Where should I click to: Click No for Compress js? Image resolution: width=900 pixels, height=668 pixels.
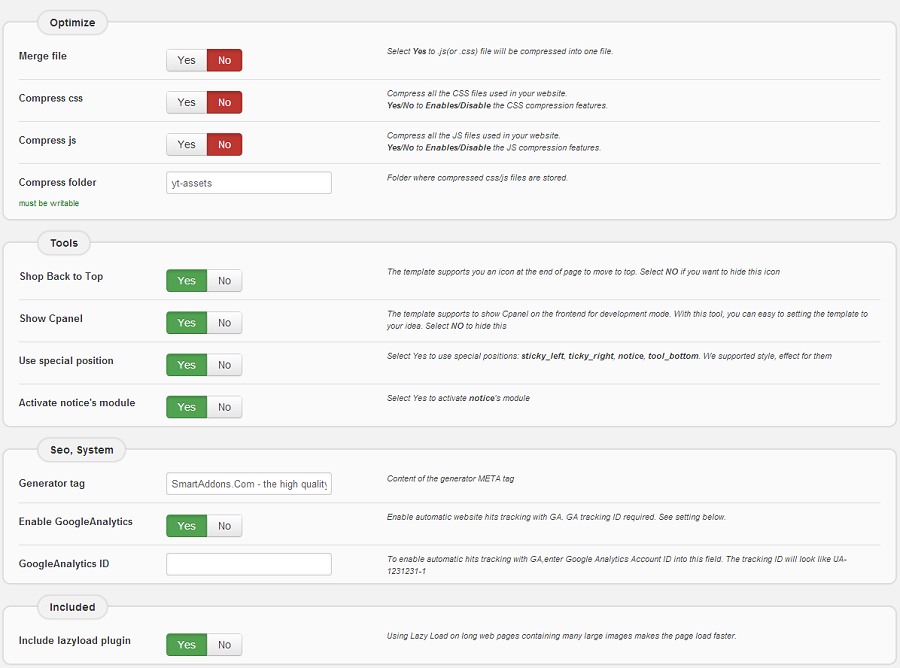(x=224, y=145)
